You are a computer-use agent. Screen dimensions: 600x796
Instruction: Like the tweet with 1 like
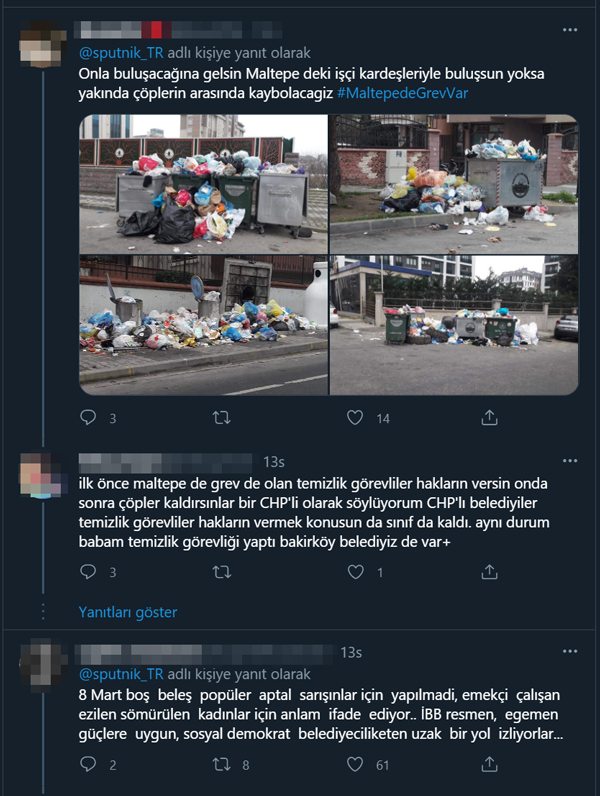click(x=355, y=572)
